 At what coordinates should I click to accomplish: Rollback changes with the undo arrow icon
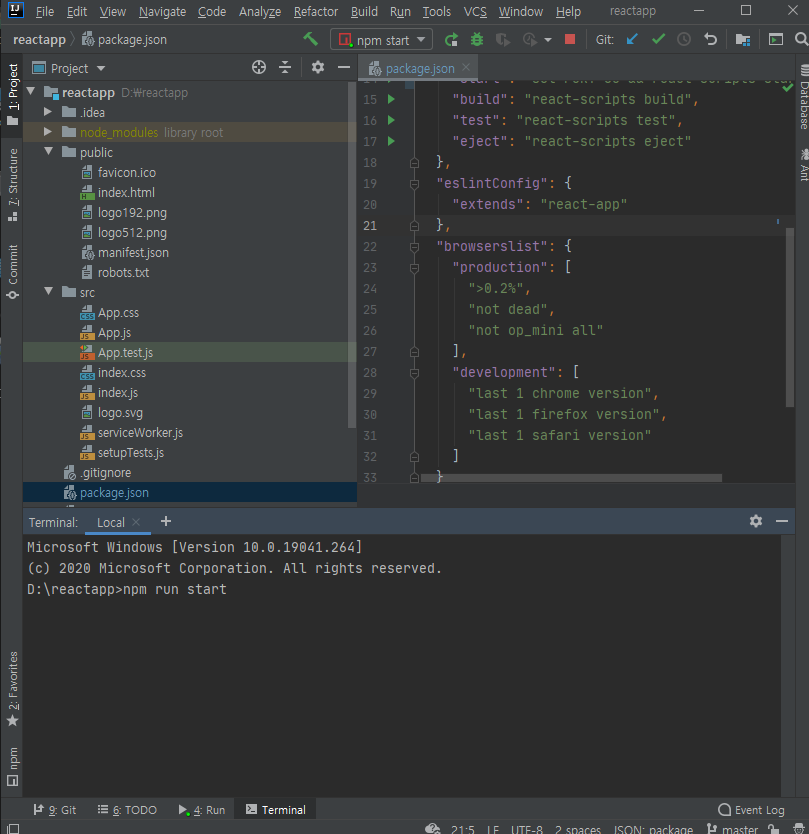[711, 39]
